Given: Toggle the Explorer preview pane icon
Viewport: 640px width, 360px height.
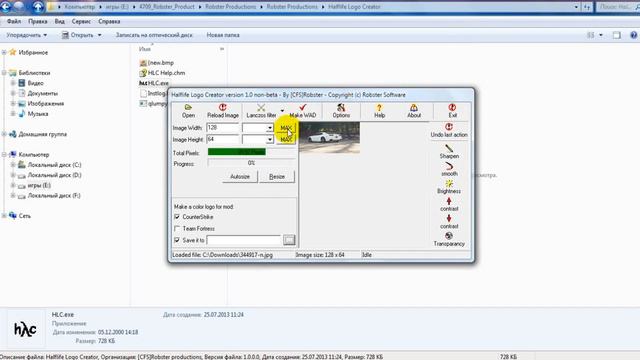Looking at the screenshot, I should click(x=617, y=35).
